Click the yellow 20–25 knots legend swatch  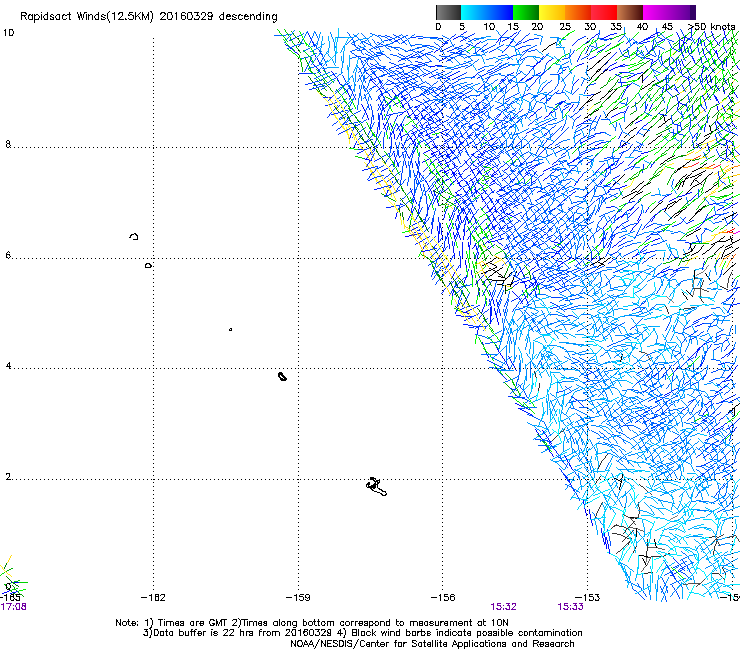(x=552, y=12)
